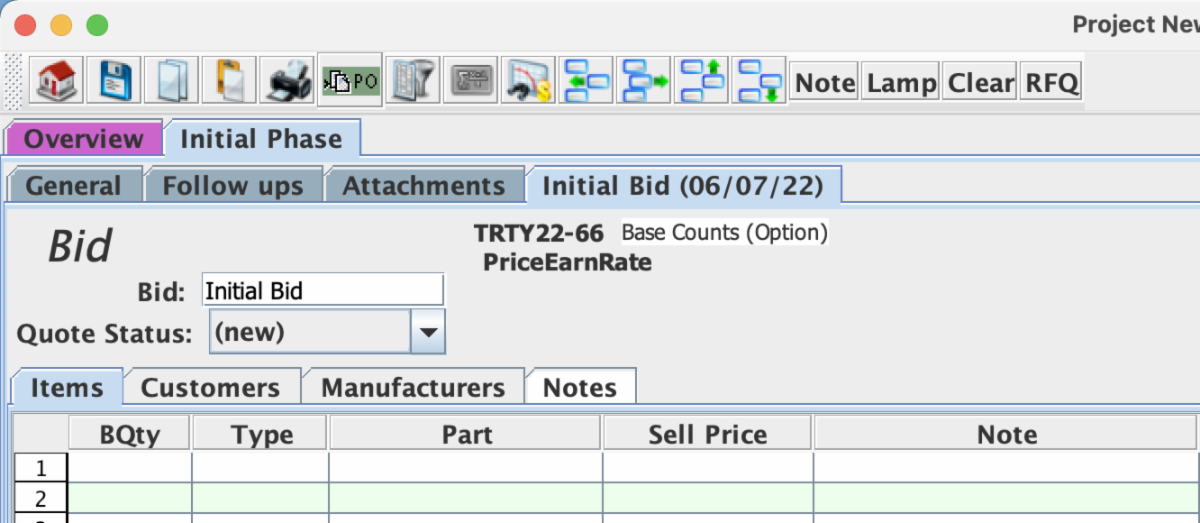Click the Home house icon

pos(56,81)
